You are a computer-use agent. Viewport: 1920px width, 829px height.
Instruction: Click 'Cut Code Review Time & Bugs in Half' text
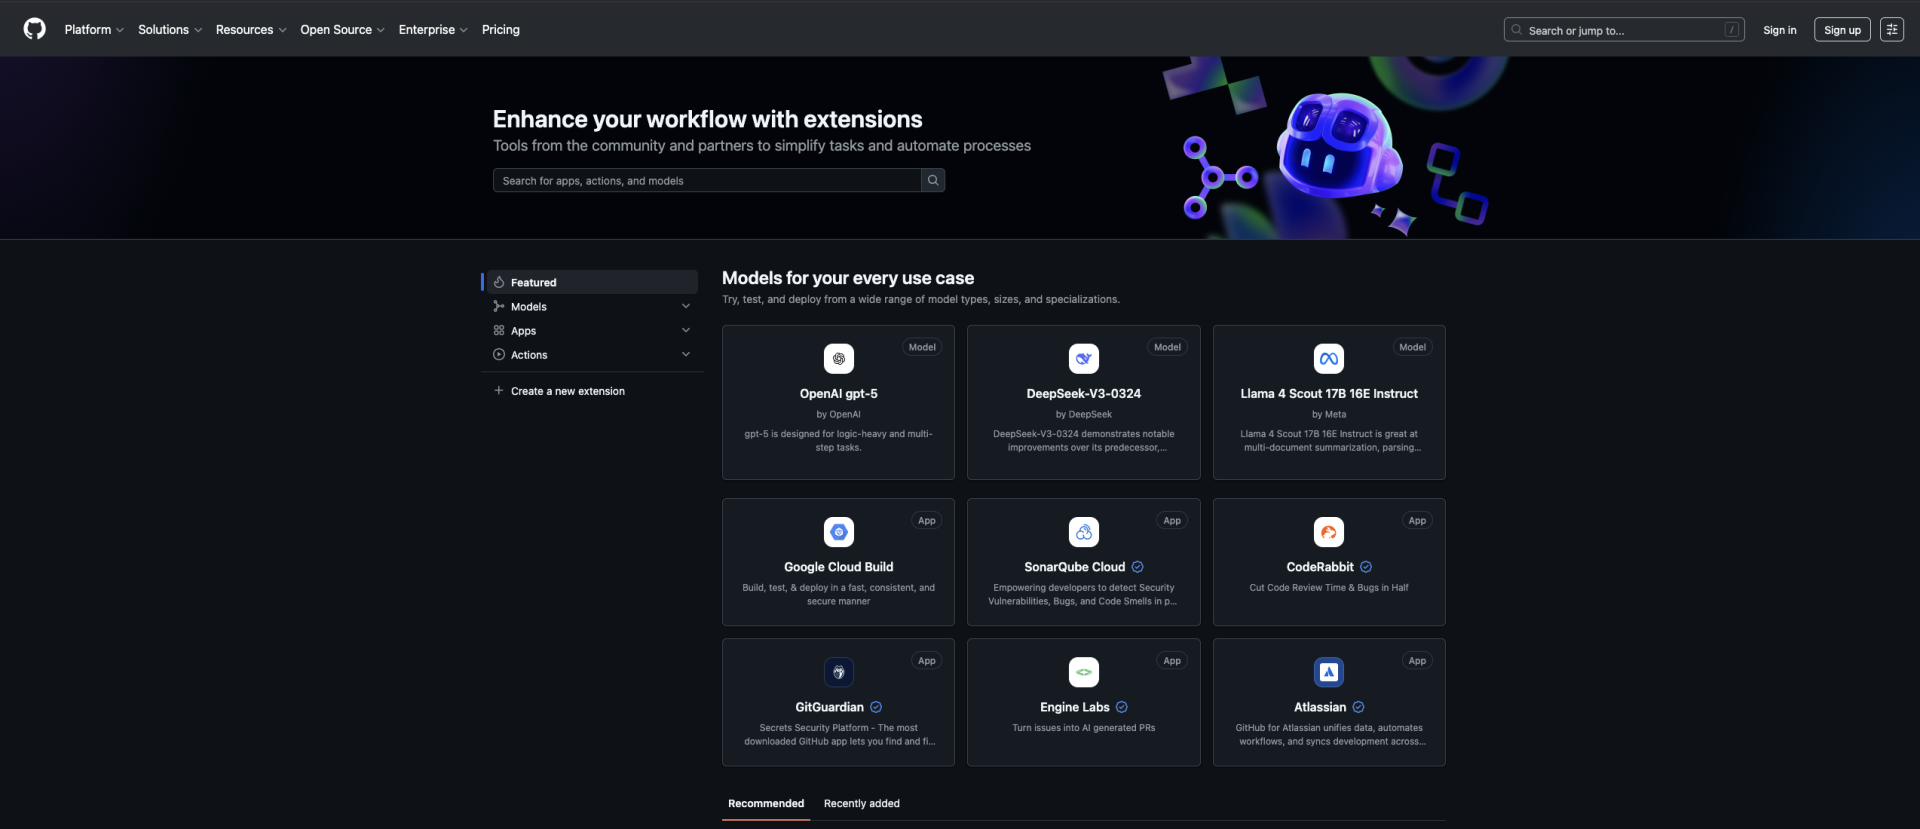coord(1329,588)
